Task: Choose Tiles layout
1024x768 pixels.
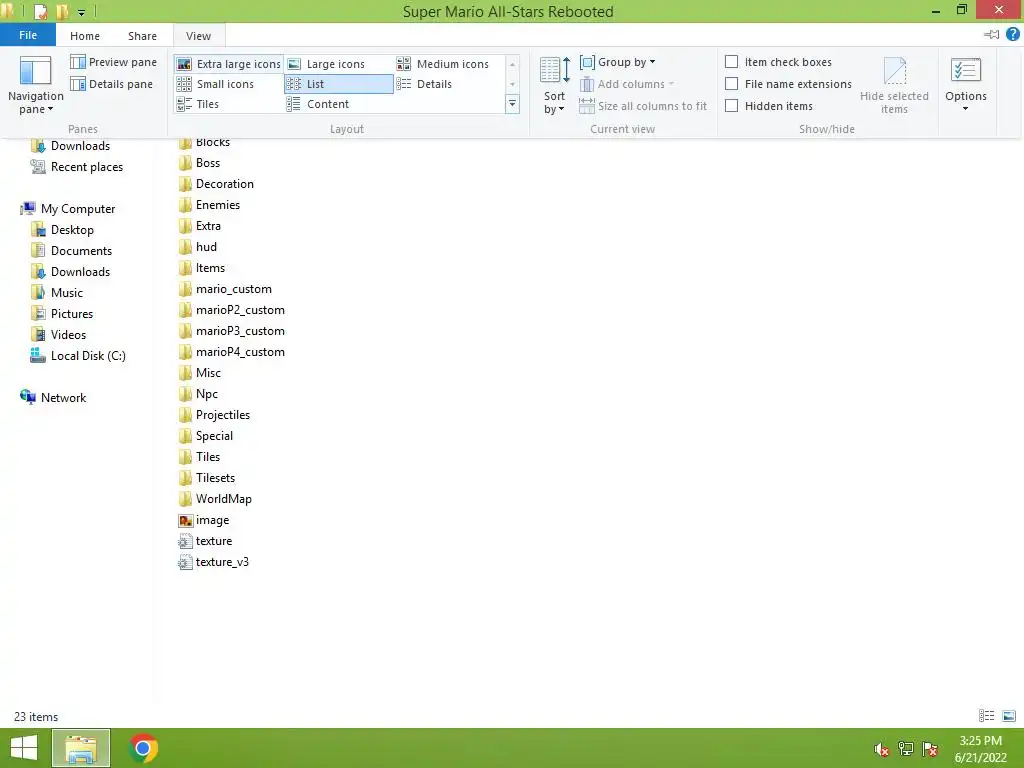Action: click(x=199, y=104)
